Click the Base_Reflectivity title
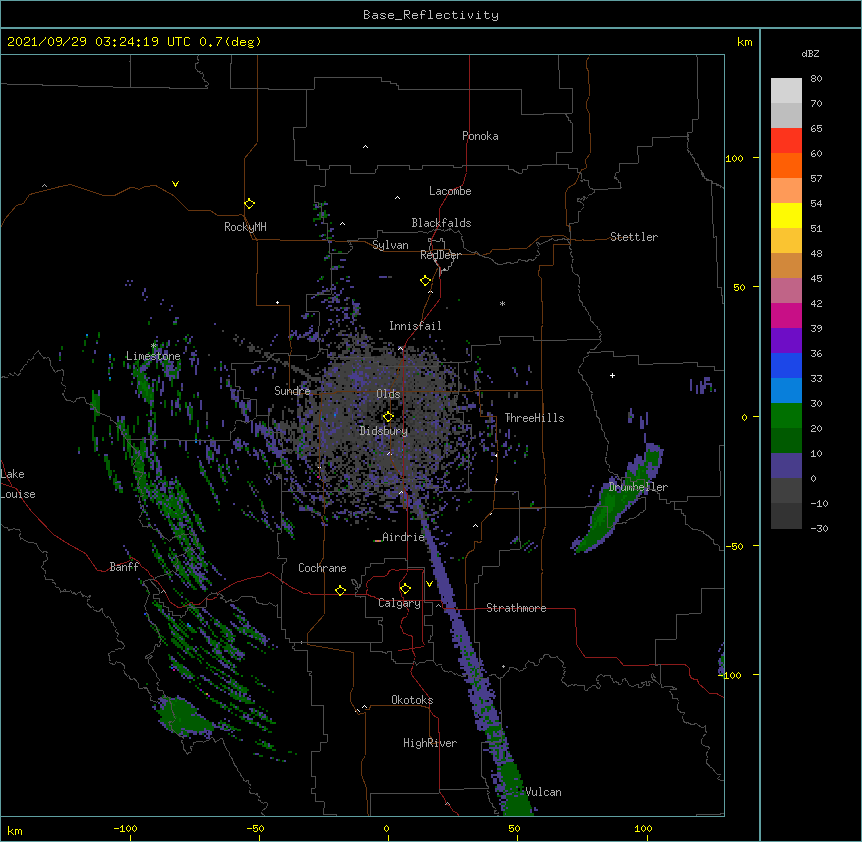This screenshot has width=862, height=842. click(431, 15)
